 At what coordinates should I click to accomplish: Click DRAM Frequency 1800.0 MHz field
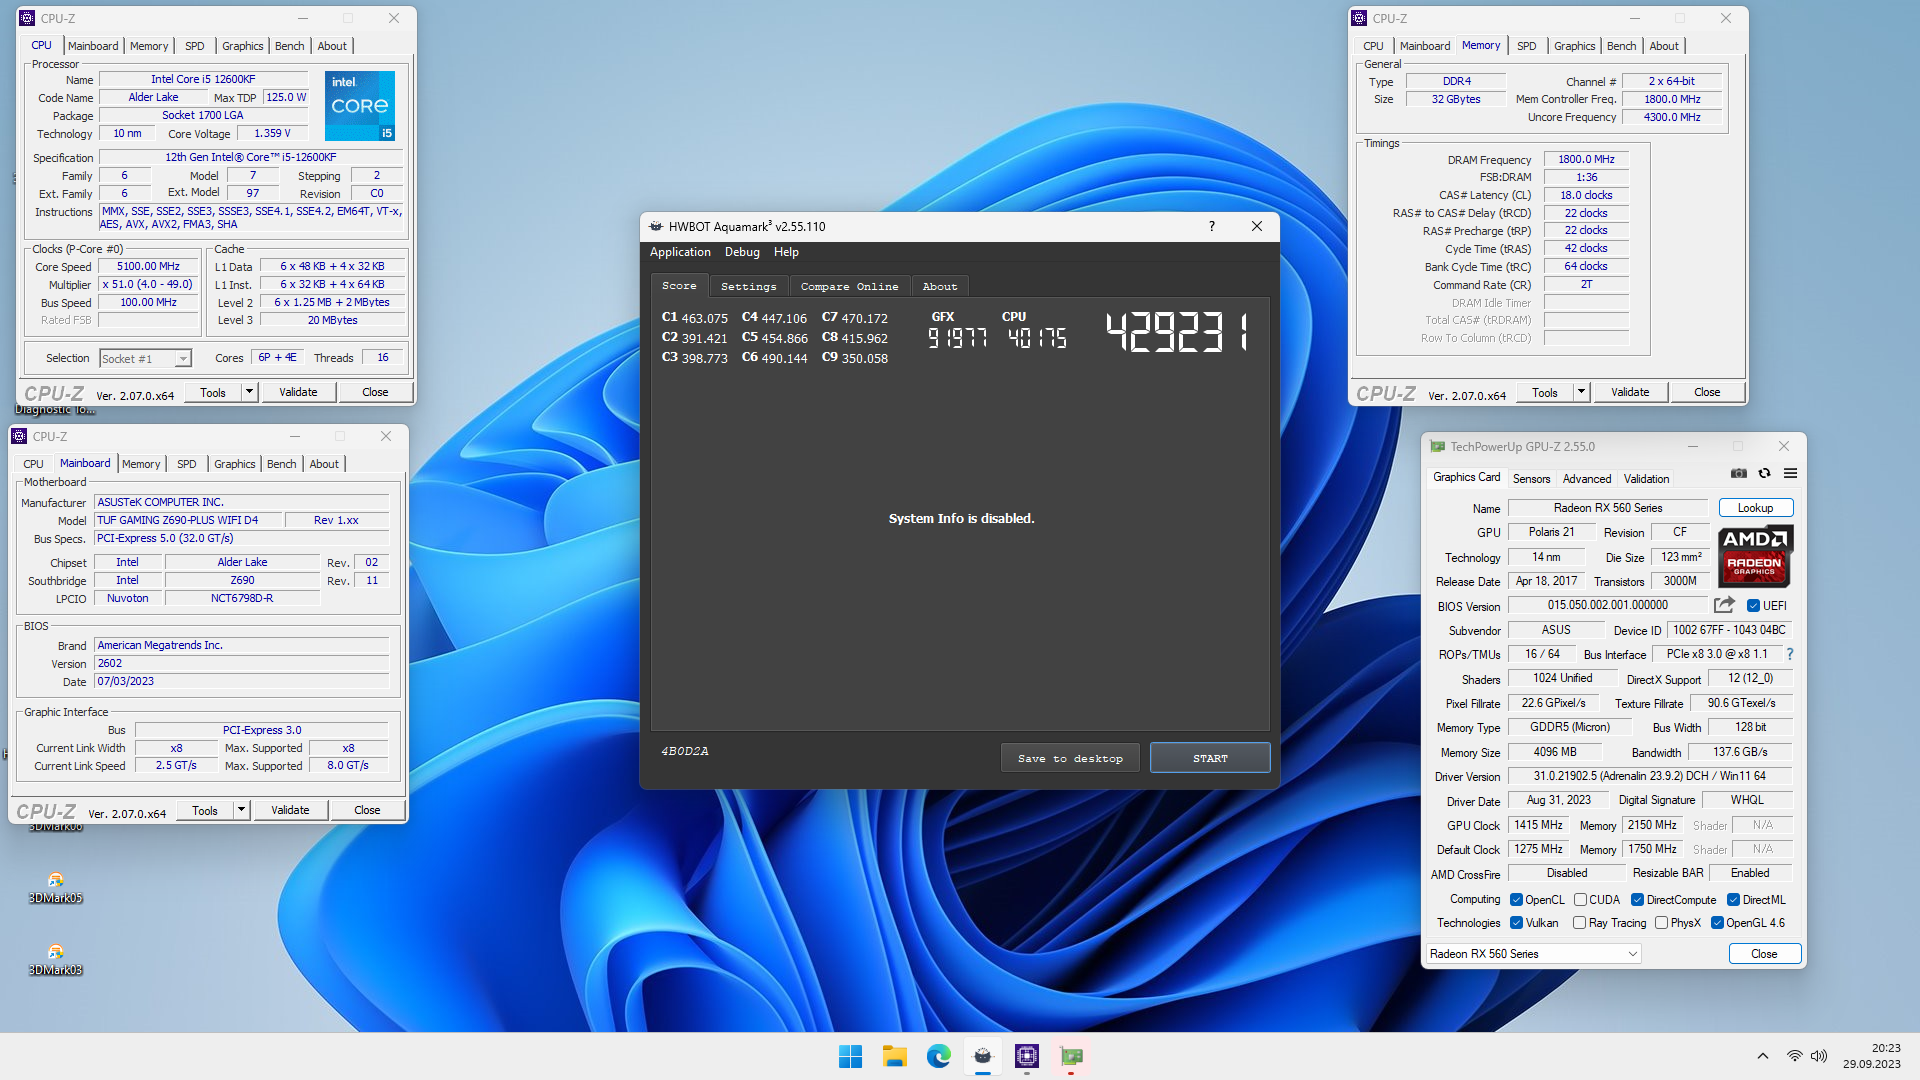pos(1586,160)
